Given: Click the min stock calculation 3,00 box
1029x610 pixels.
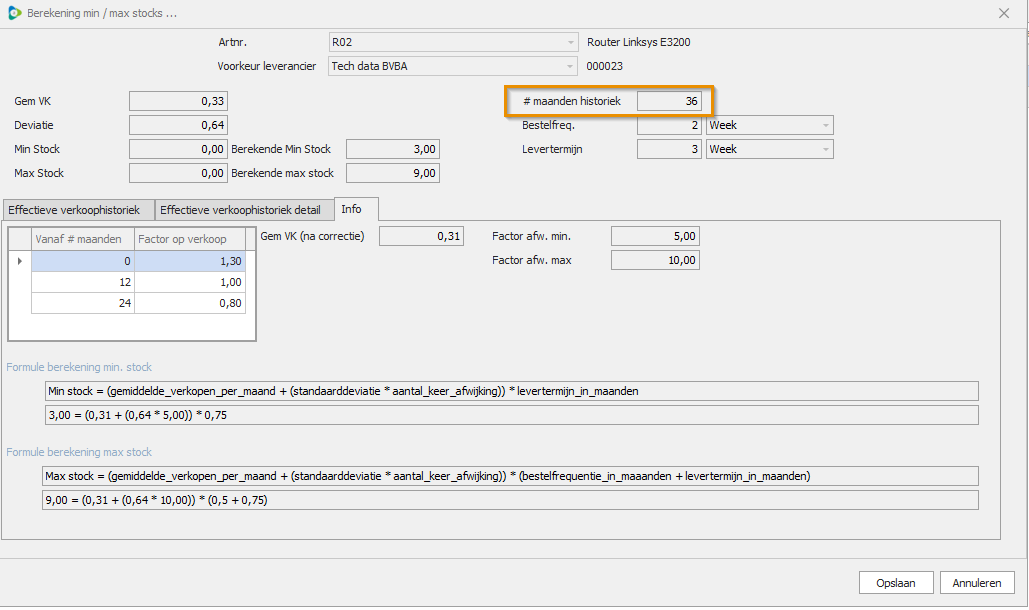Looking at the screenshot, I should (512, 415).
